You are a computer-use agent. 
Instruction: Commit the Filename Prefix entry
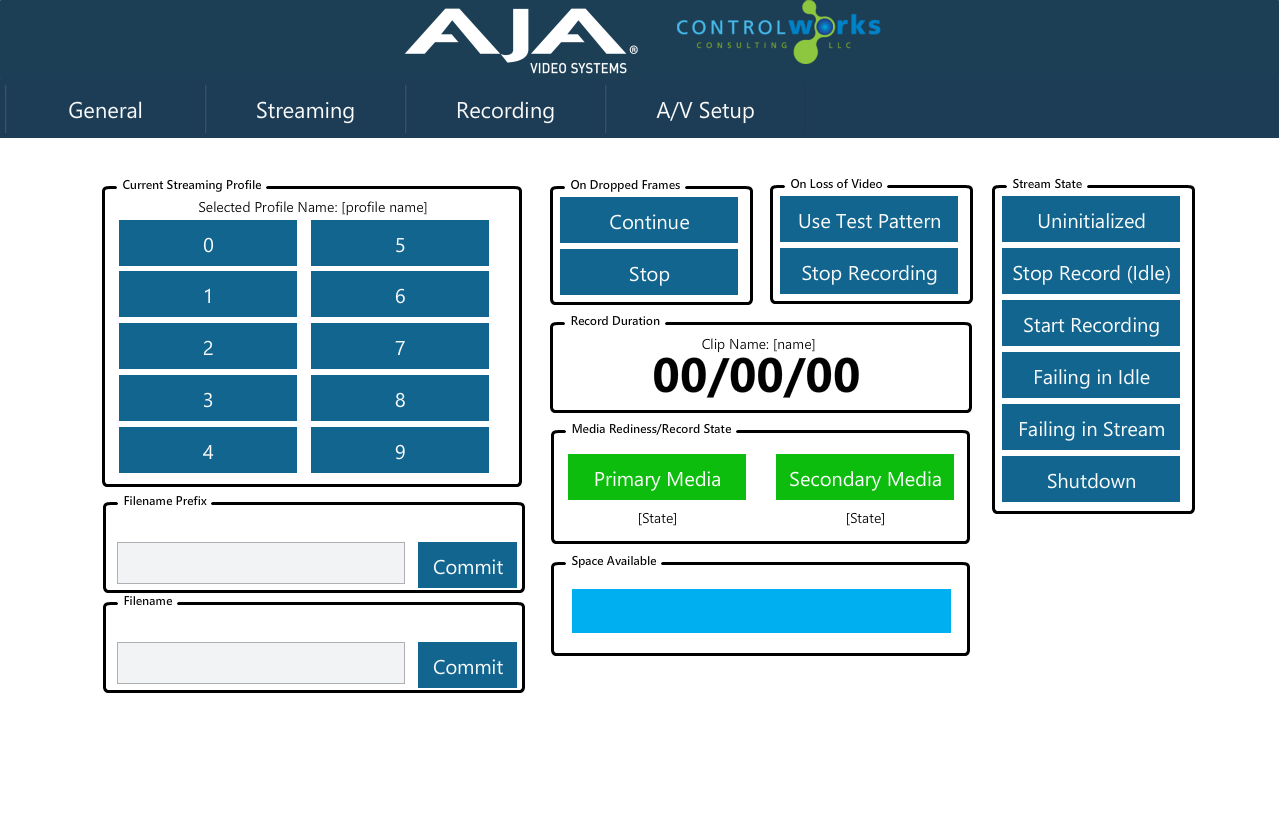coord(467,565)
